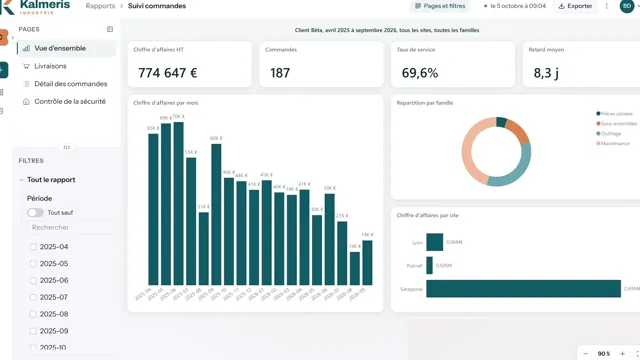Click the Kalmeris Industrie logo
640x360 pixels.
36,7
